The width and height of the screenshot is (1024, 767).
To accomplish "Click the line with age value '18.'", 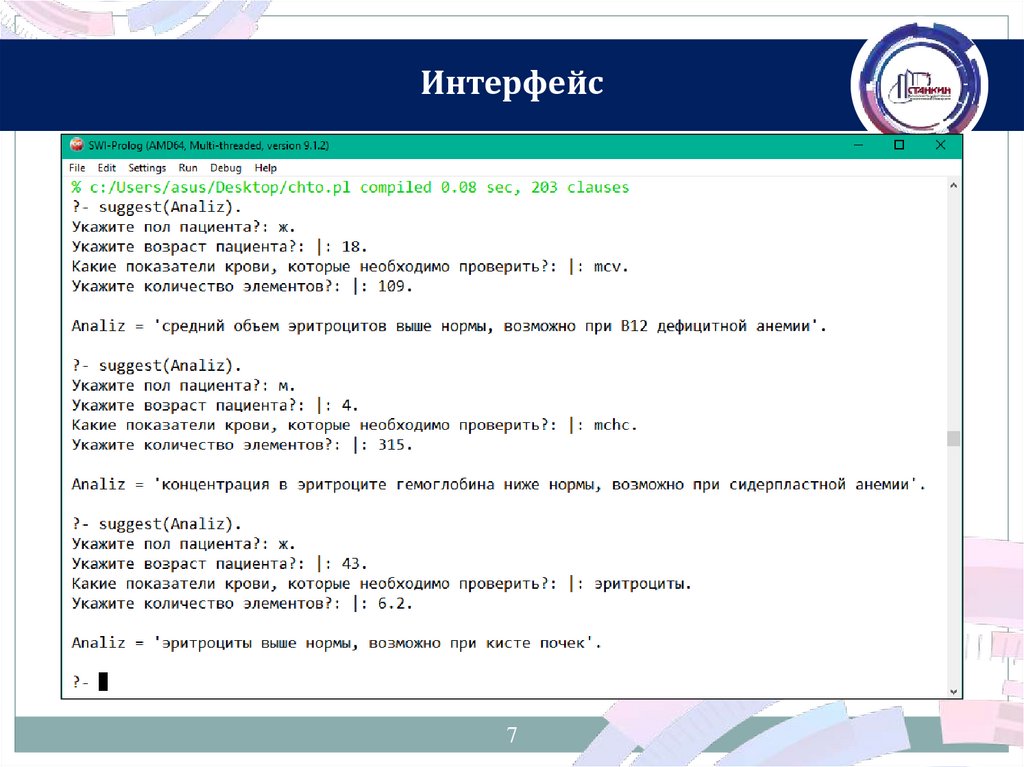I will click(x=219, y=247).
